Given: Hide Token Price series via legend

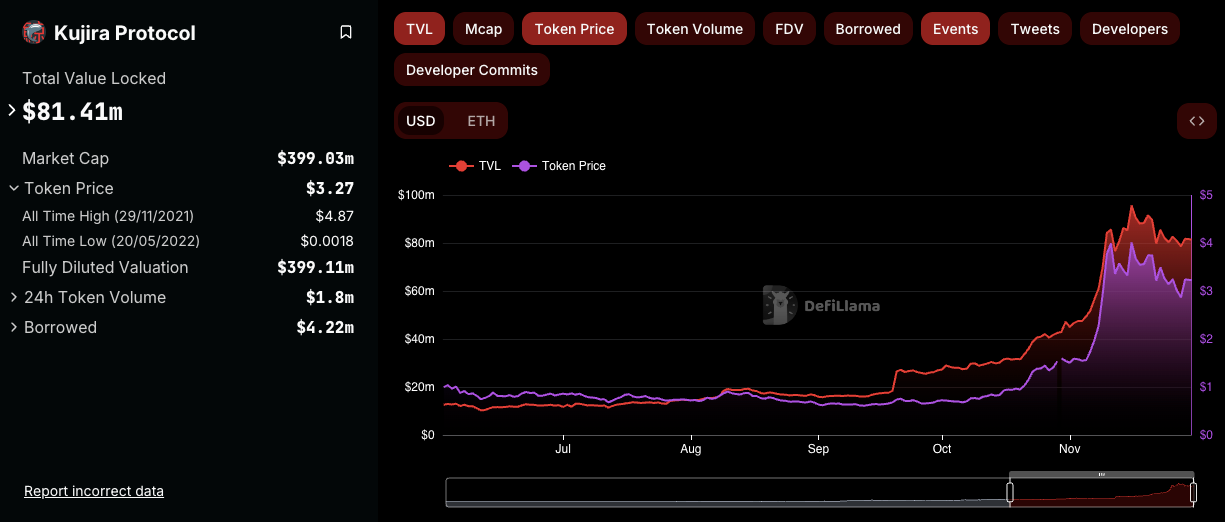Looking at the screenshot, I should pos(560,166).
